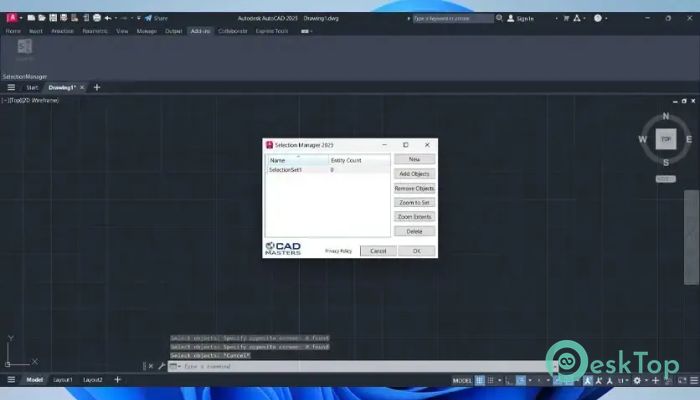Viewport: 700px width, 400px height.
Task: Expand the quick access toolbar customize dropdown
Action: click(139, 18)
